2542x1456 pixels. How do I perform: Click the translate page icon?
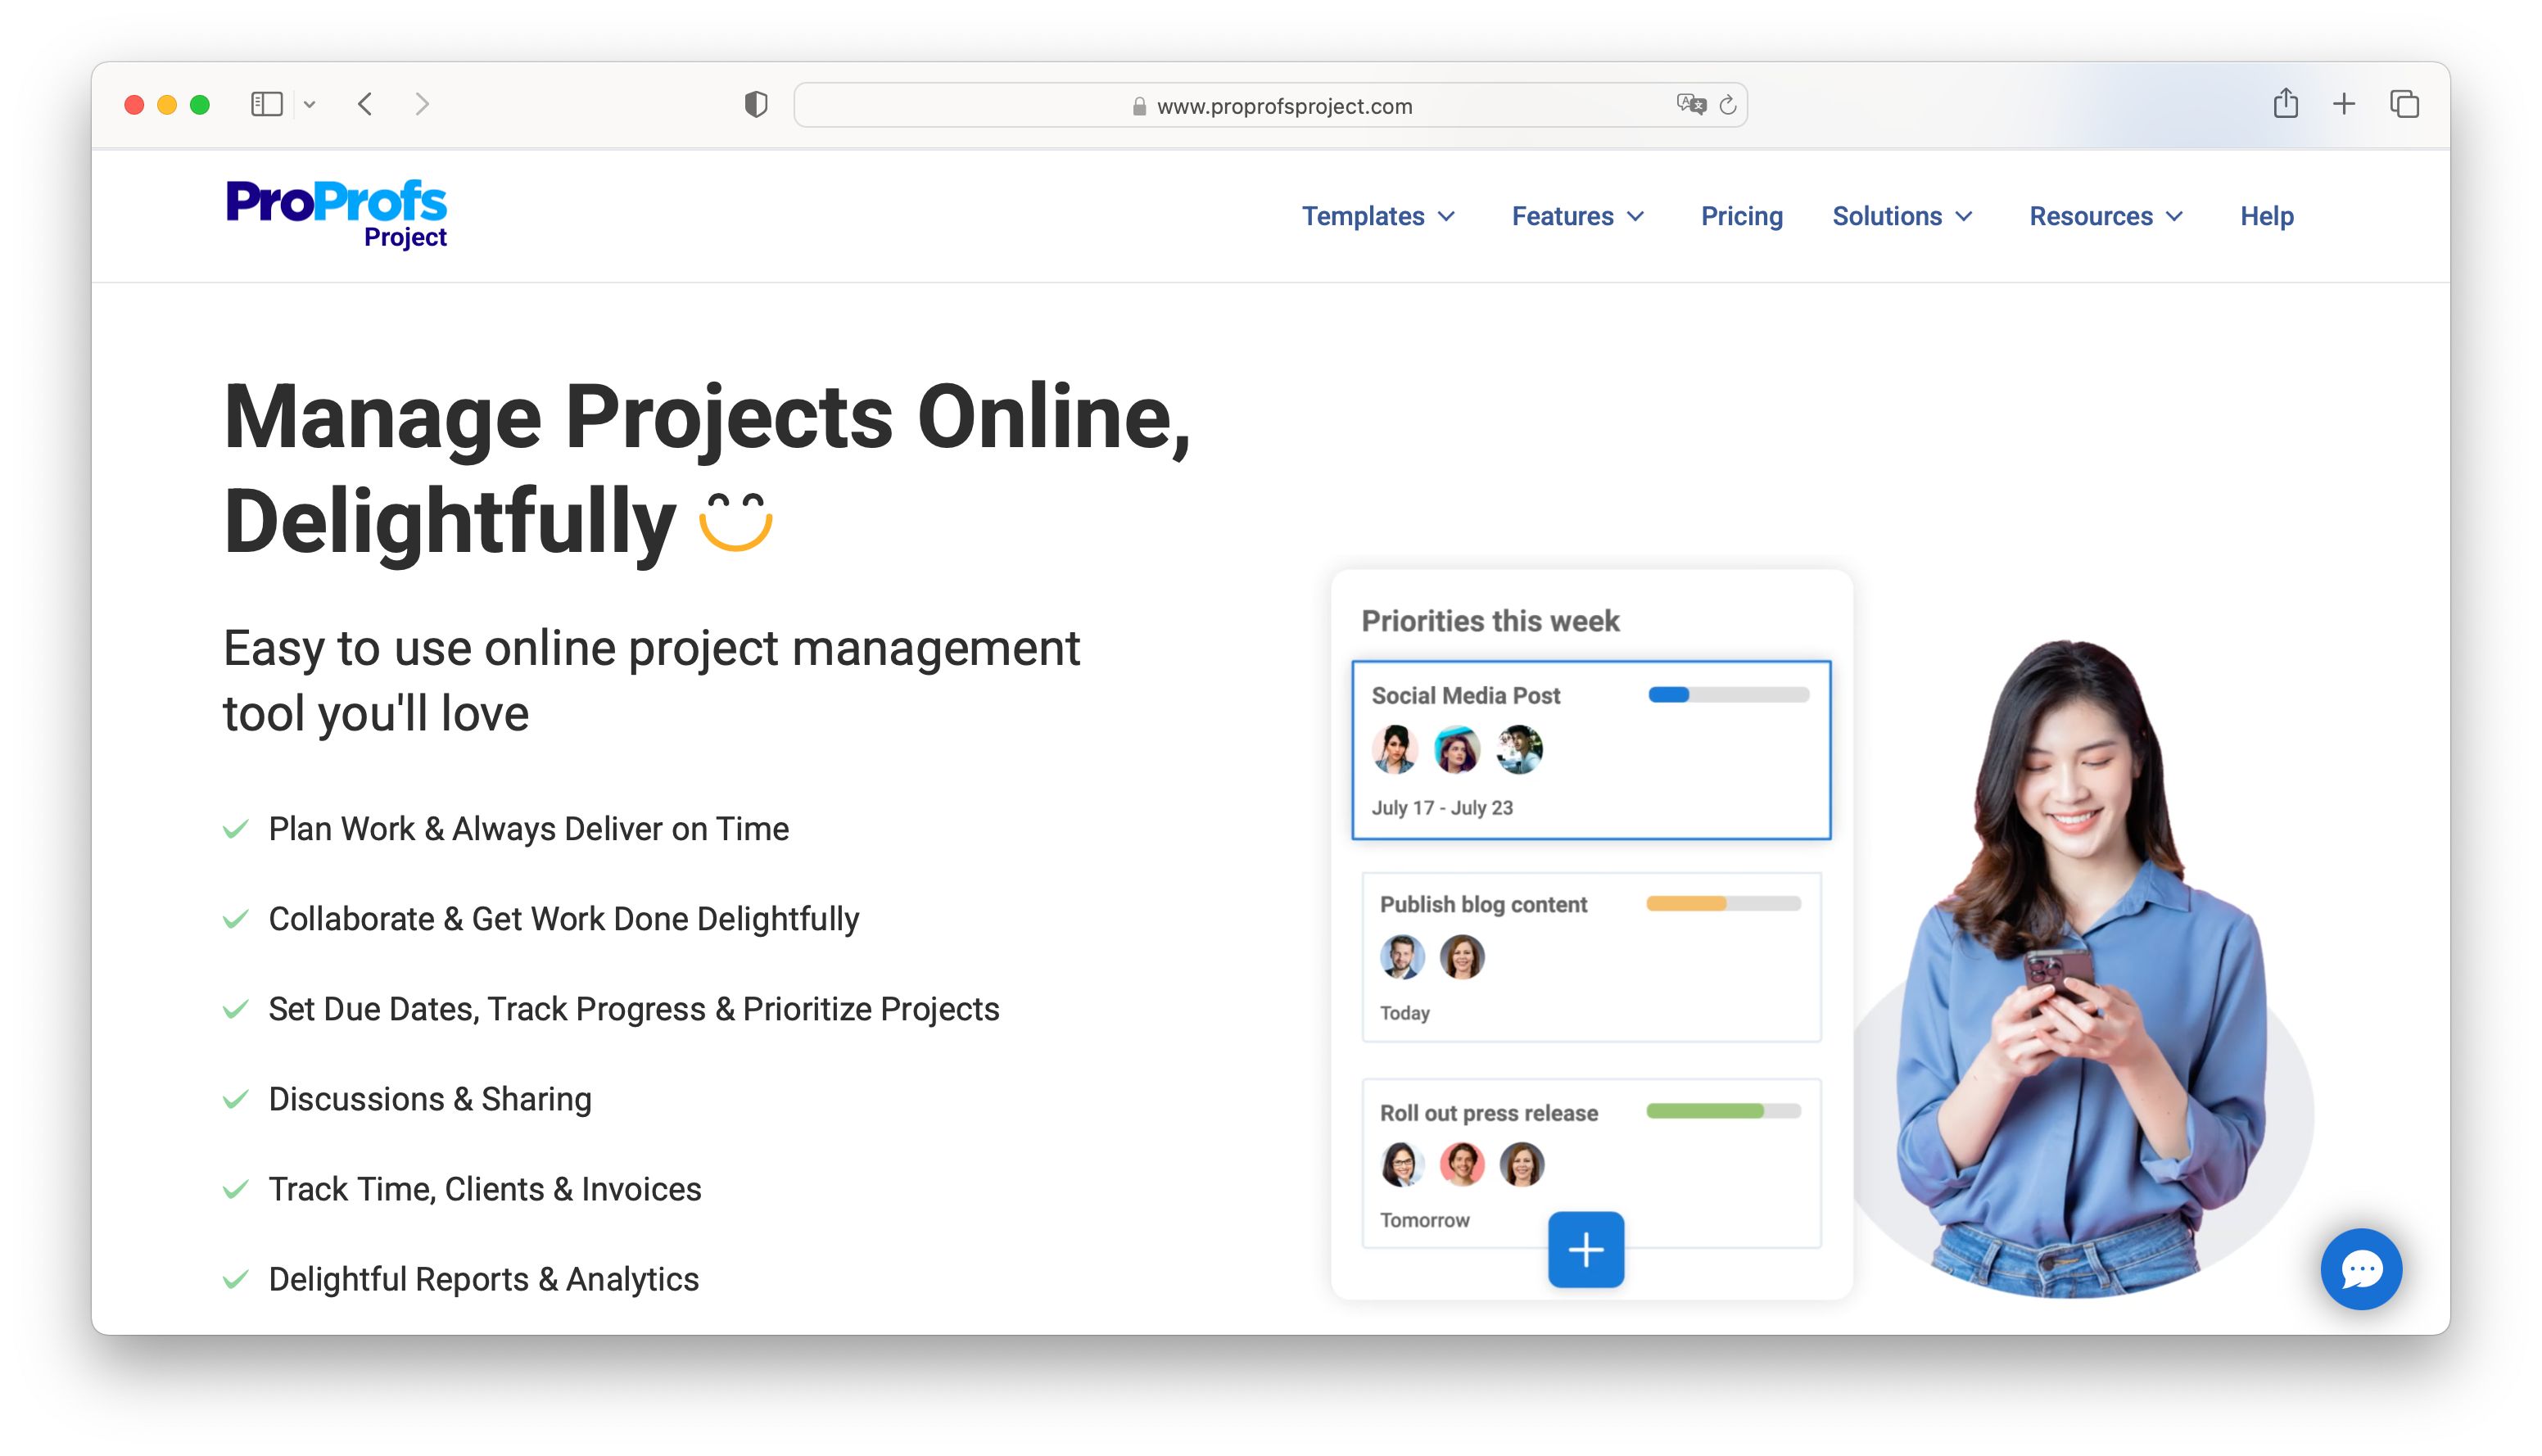[x=1690, y=104]
